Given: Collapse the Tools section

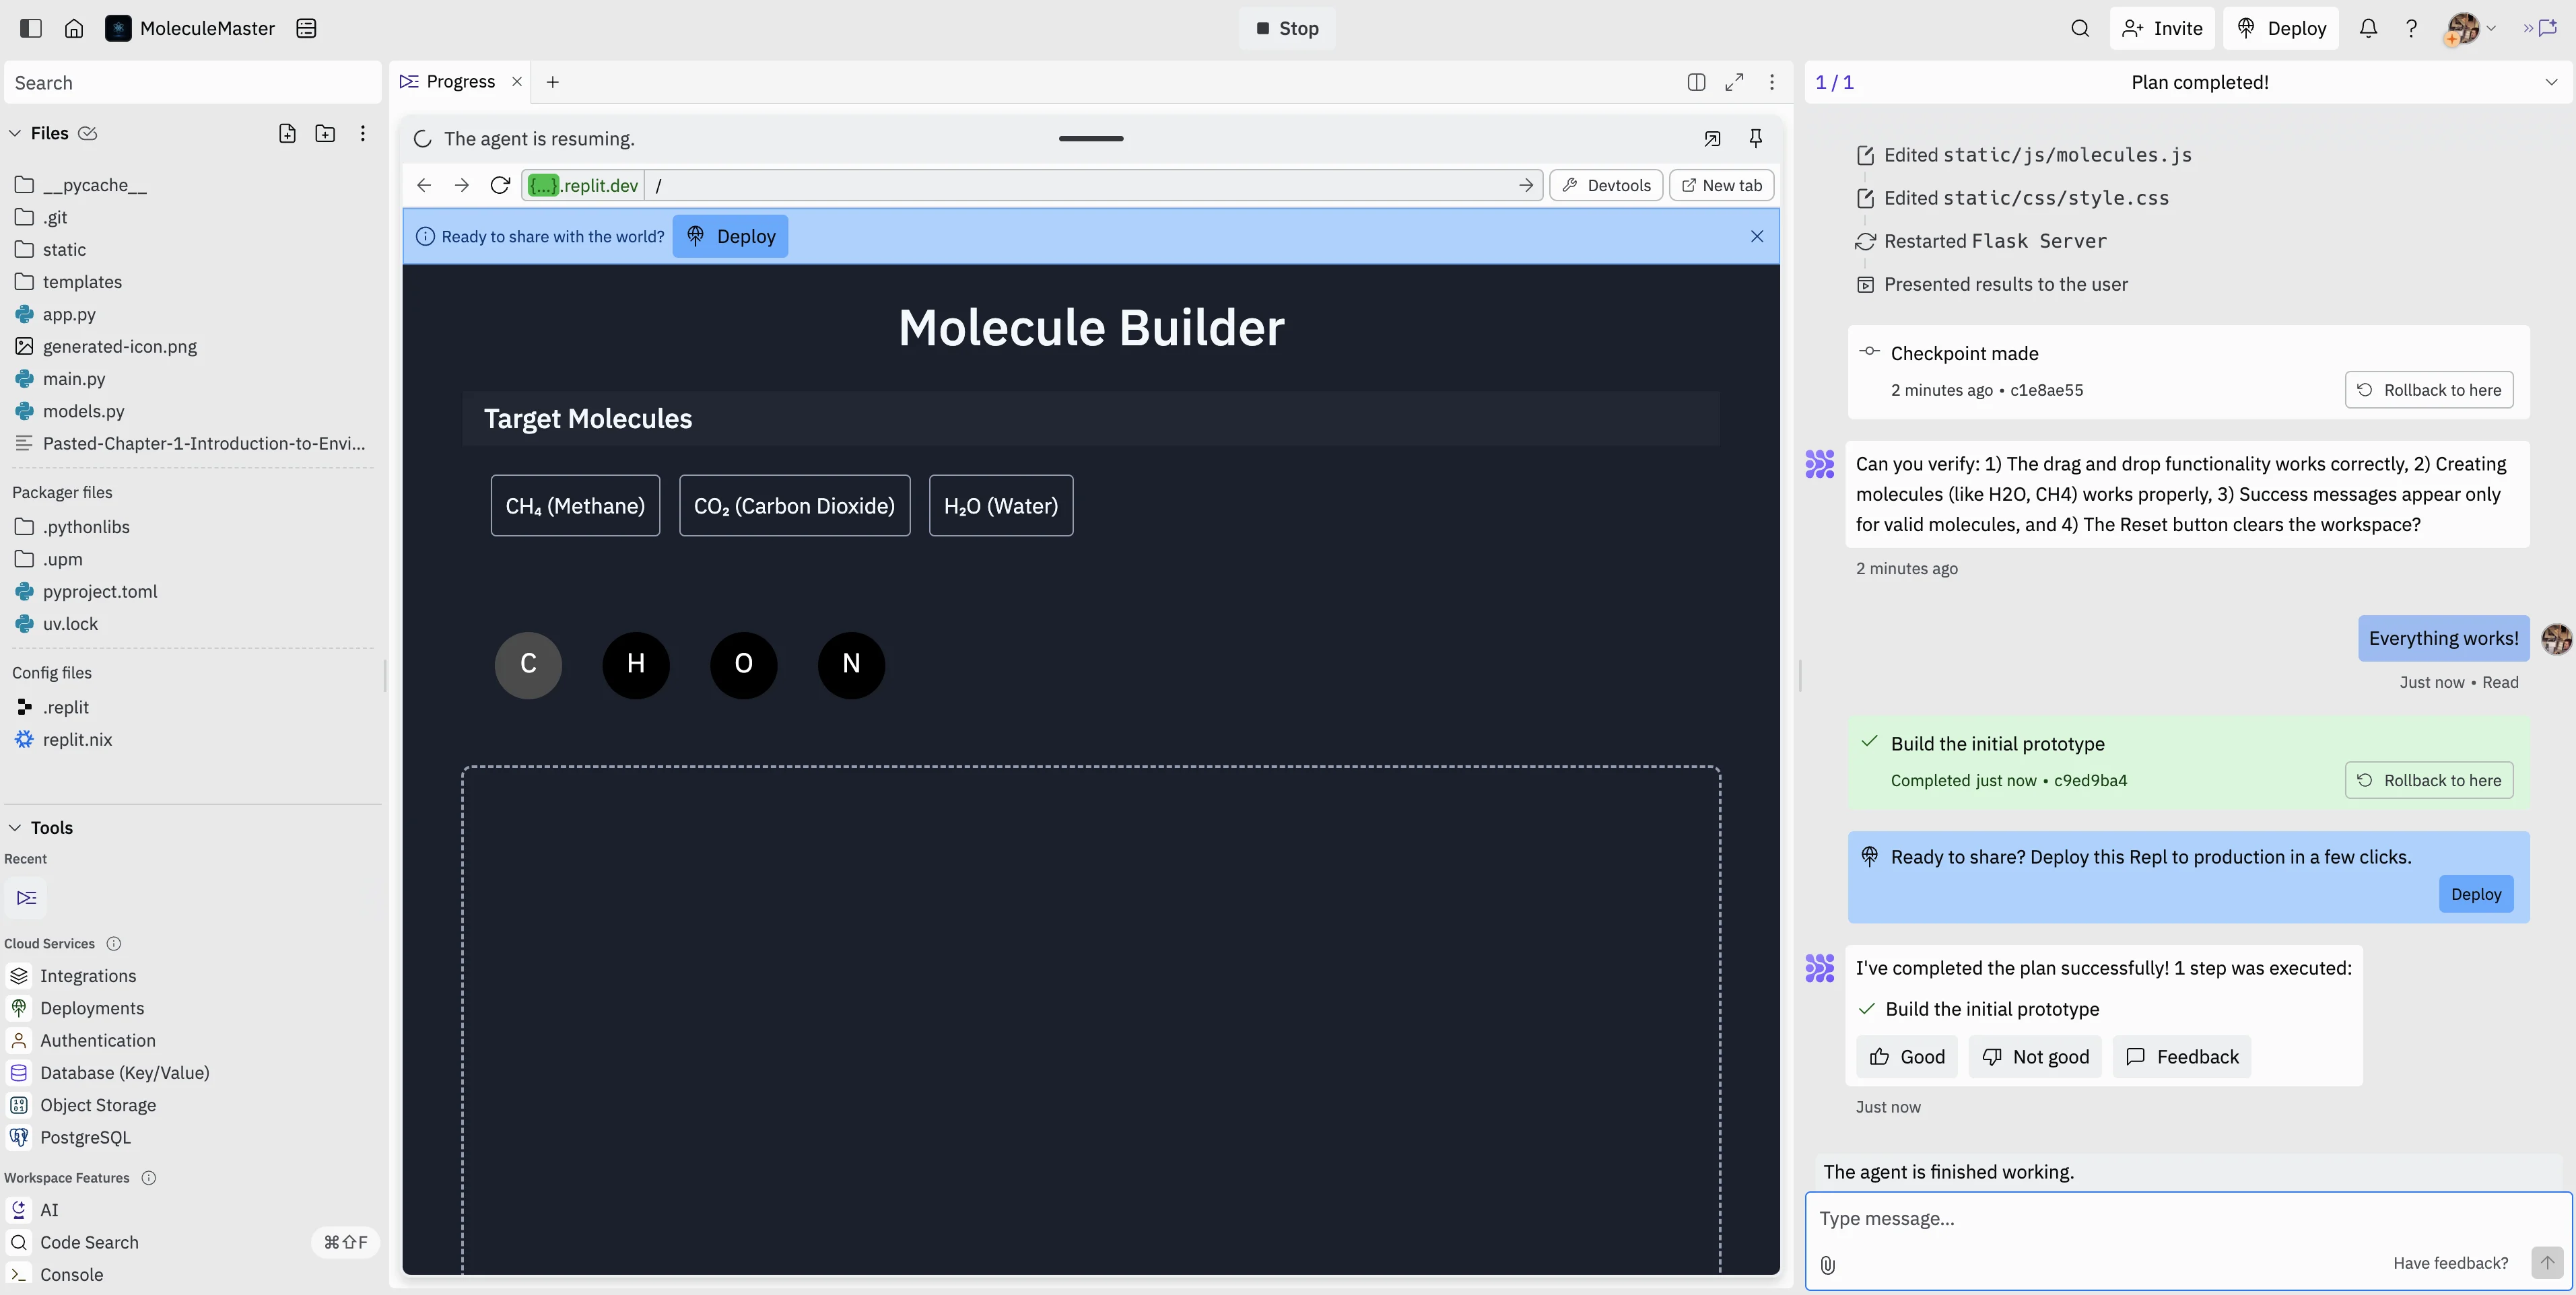Looking at the screenshot, I should (x=15, y=827).
